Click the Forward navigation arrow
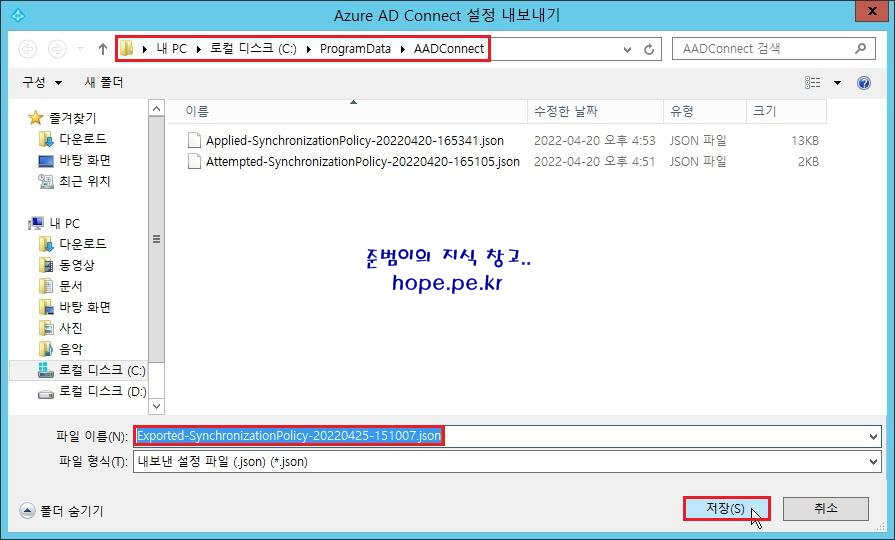 click(x=57, y=49)
